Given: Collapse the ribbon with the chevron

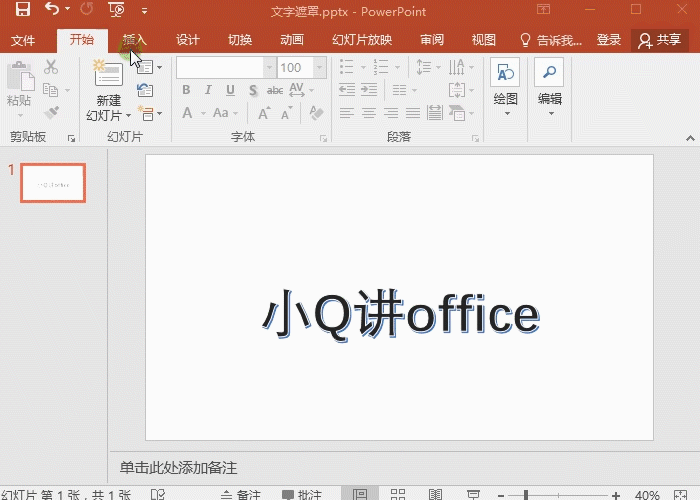Looking at the screenshot, I should click(x=690, y=138).
